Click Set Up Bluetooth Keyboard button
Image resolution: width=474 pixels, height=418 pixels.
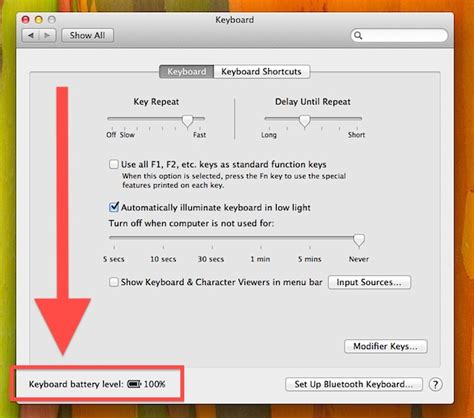click(354, 384)
